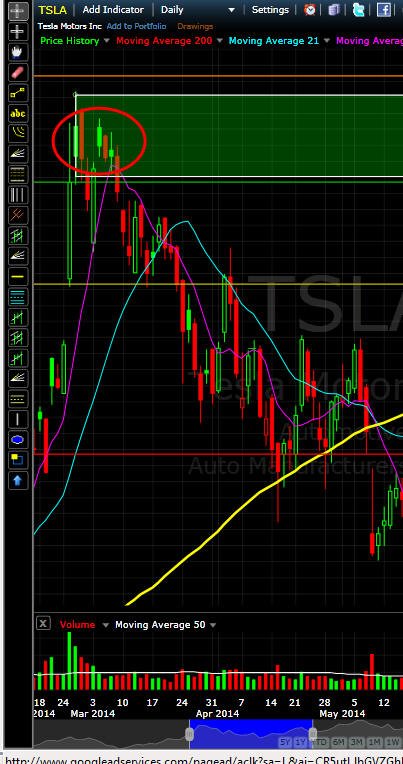Select the abc text annotation tool
403x764 pixels.
(17, 114)
